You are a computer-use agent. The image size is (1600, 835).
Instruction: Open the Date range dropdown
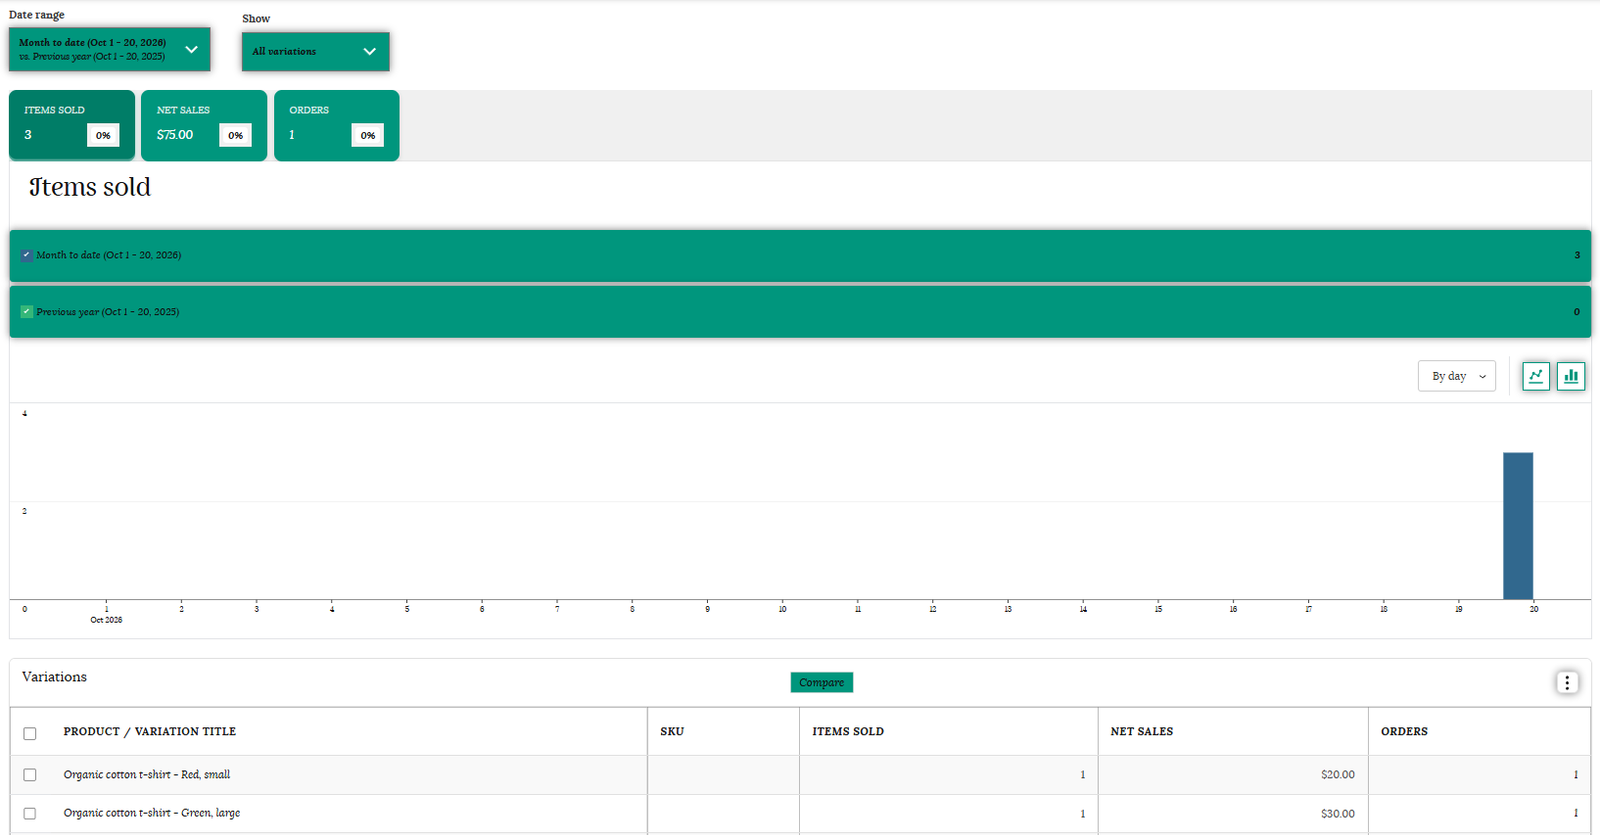(x=110, y=49)
